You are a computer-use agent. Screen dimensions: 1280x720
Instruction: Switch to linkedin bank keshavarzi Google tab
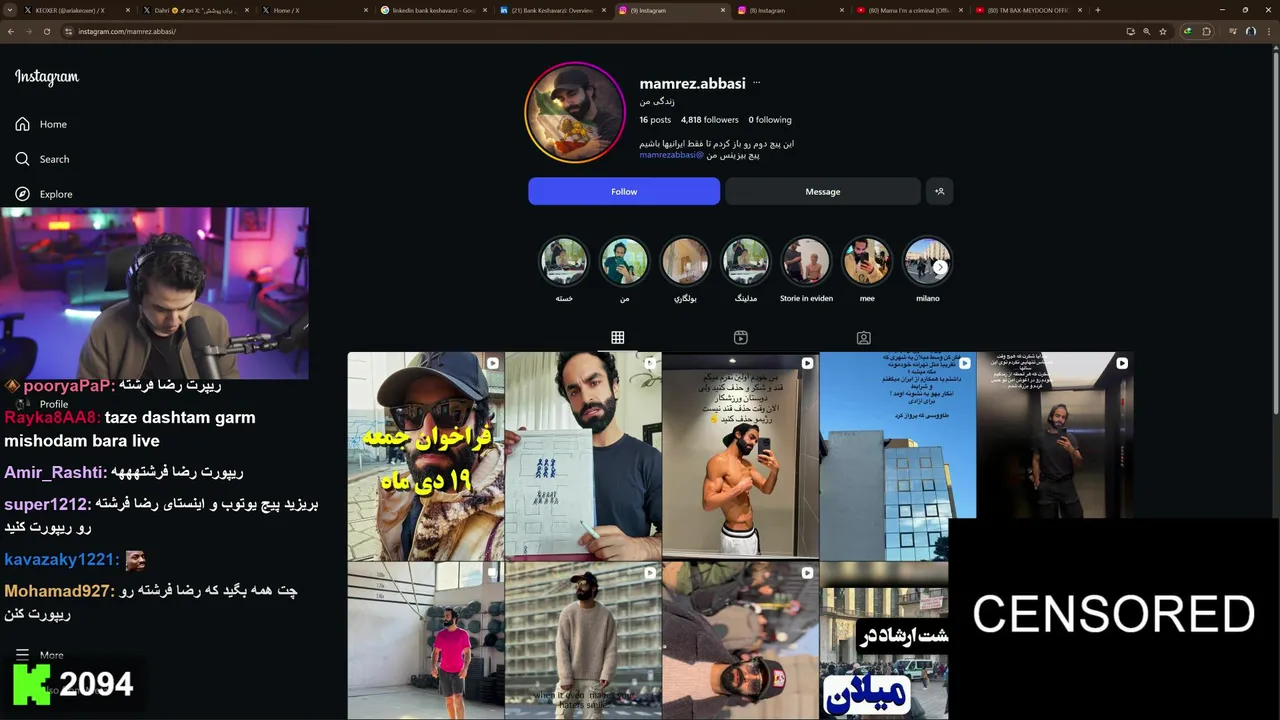[x=432, y=10]
